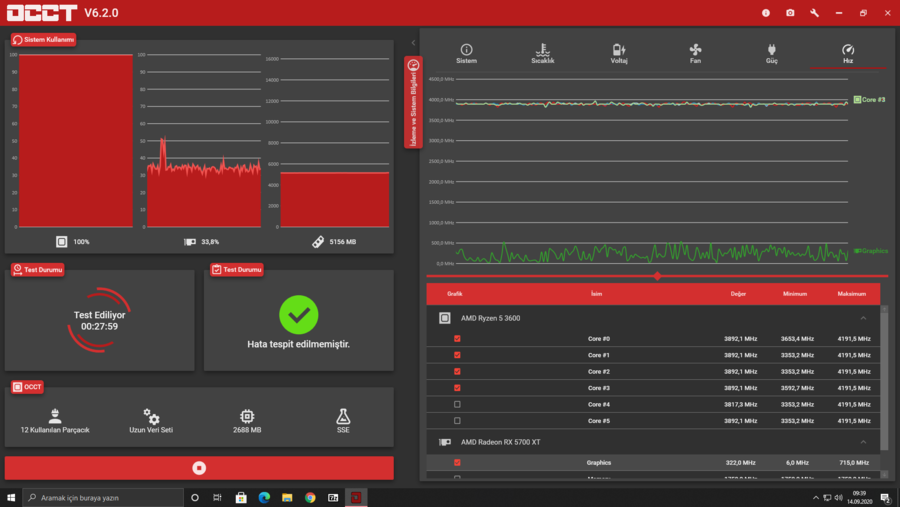Click the taskbar search box
Viewport: 900px width, 507px height.
click(103, 497)
